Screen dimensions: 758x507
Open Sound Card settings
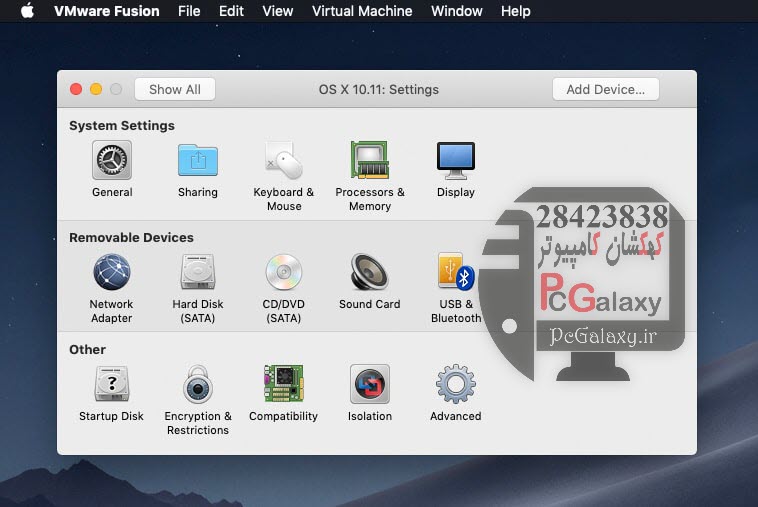point(370,273)
